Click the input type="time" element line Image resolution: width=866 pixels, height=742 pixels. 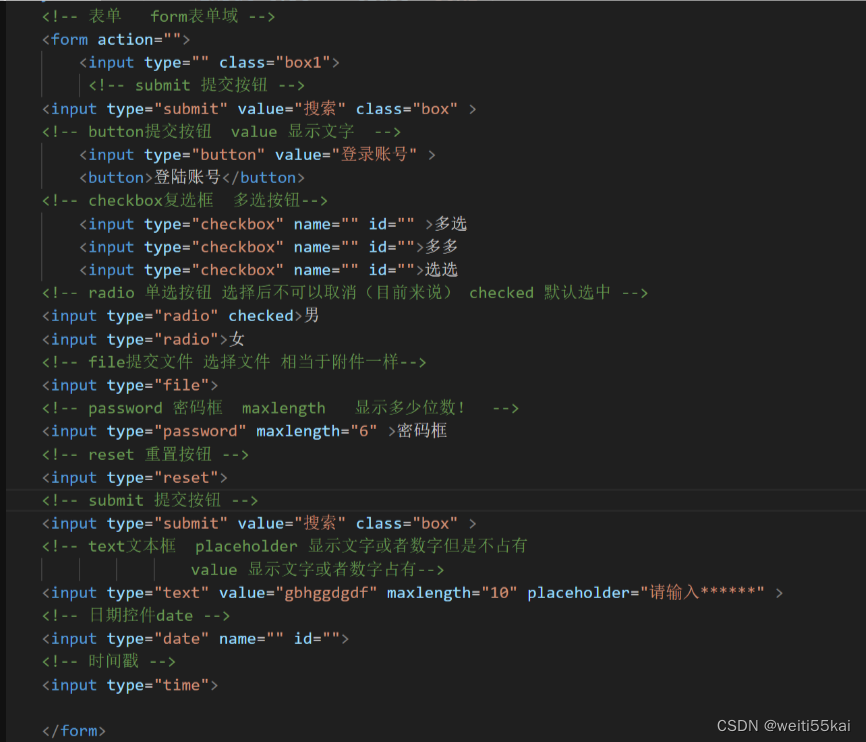pos(126,684)
